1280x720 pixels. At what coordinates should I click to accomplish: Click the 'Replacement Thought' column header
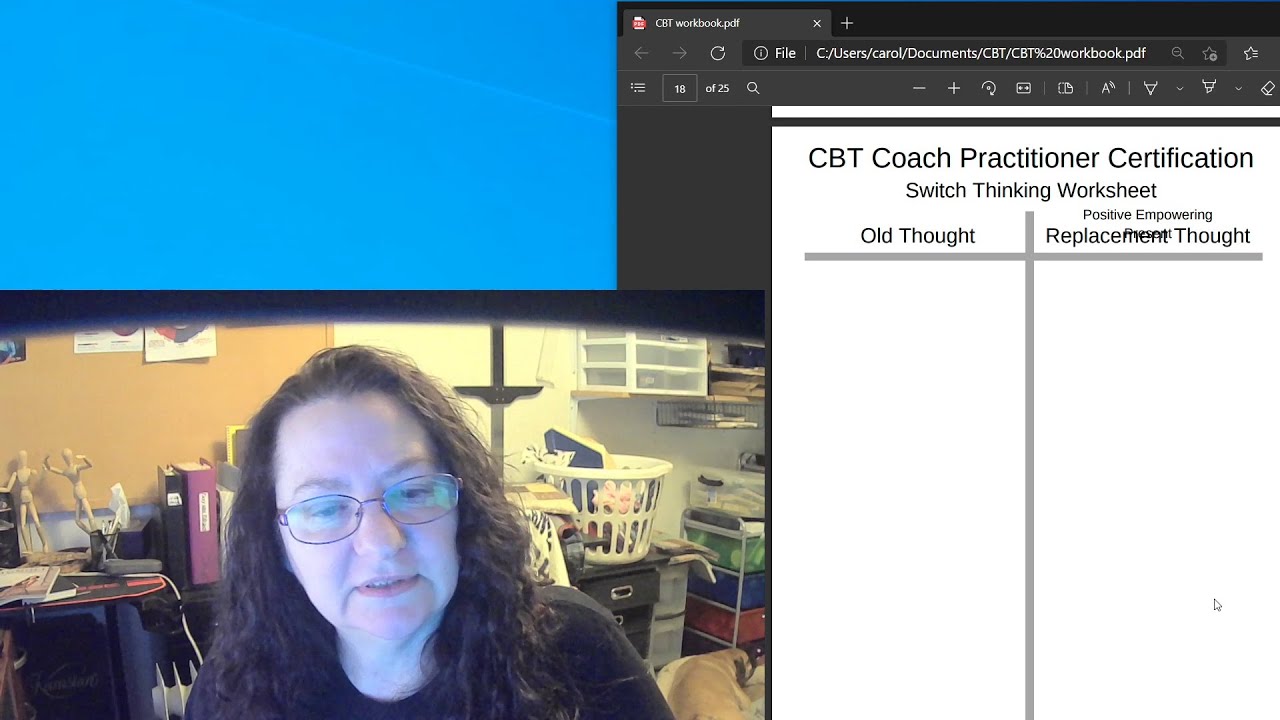point(1147,236)
